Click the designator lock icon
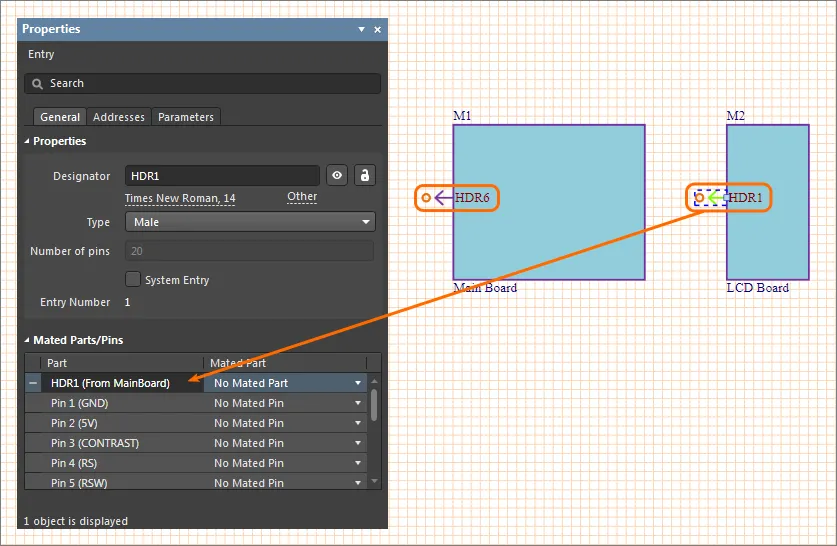 click(365, 175)
